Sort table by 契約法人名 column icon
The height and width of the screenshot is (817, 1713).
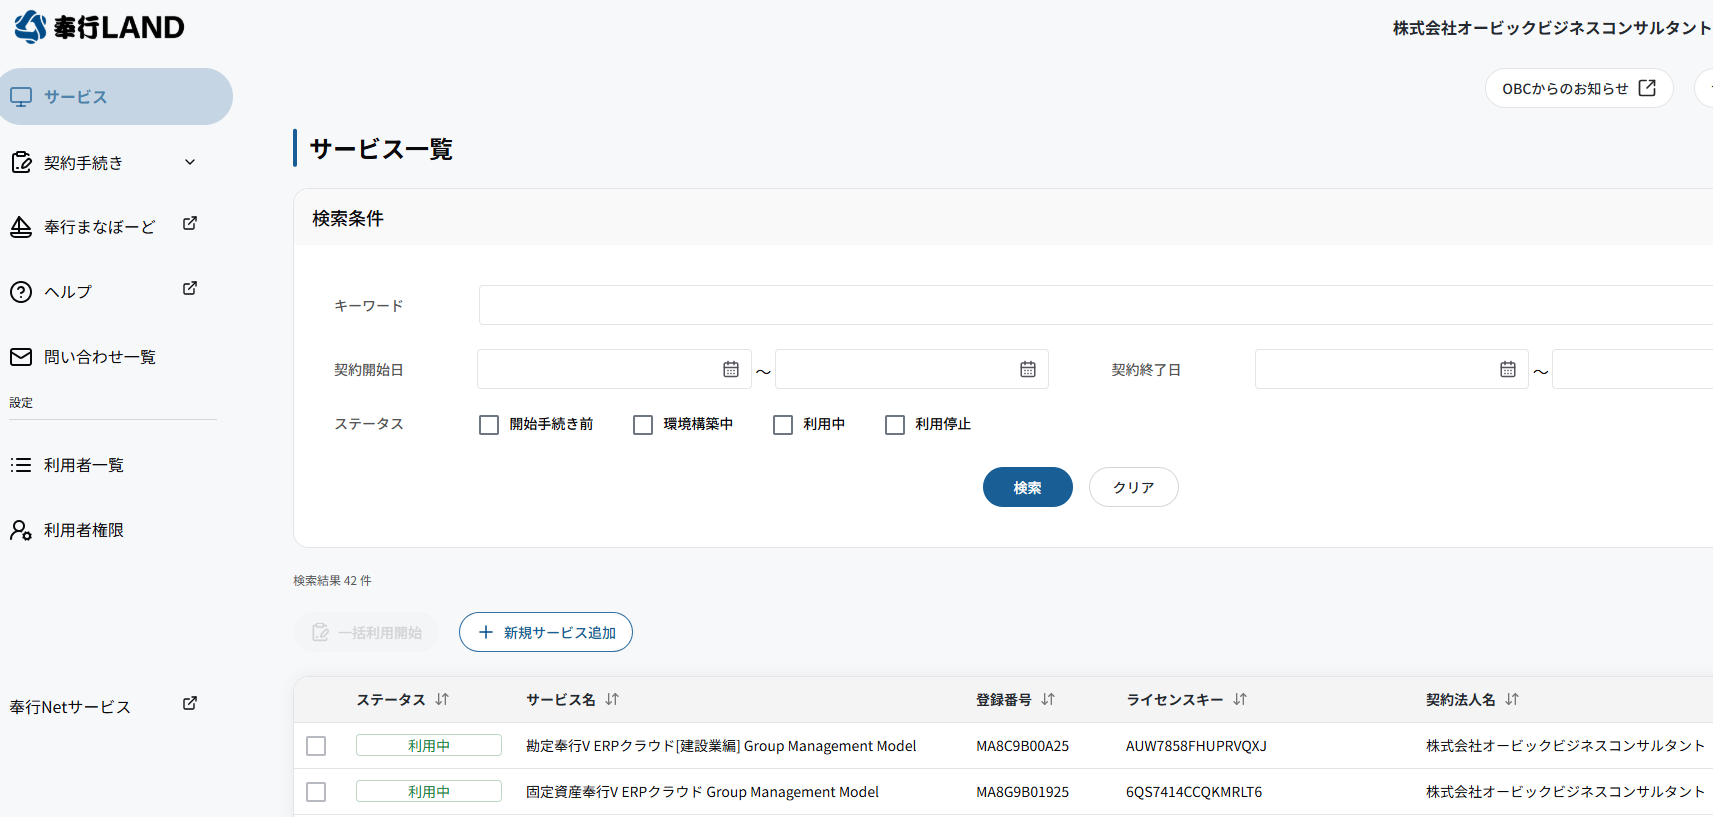click(1512, 699)
